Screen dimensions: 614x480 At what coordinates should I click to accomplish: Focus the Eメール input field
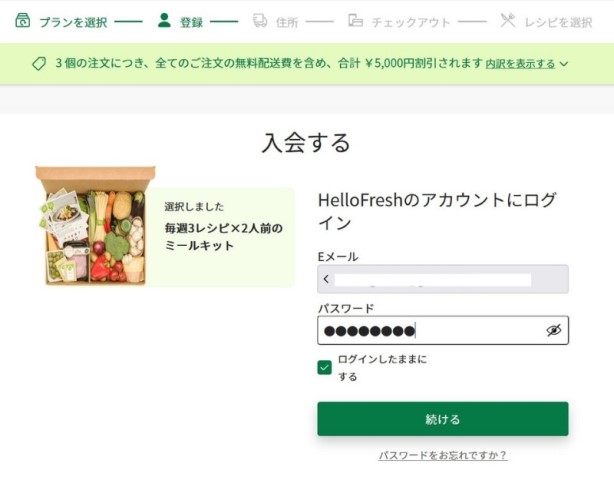click(443, 279)
